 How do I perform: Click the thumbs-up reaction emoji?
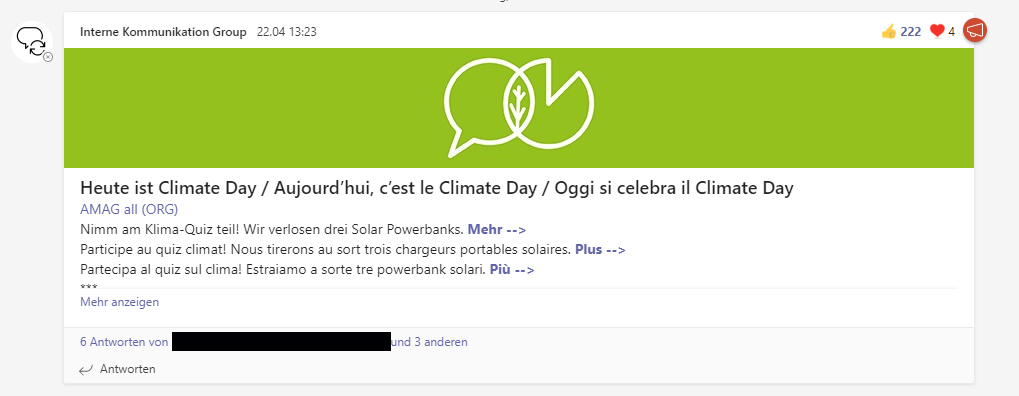click(x=888, y=31)
